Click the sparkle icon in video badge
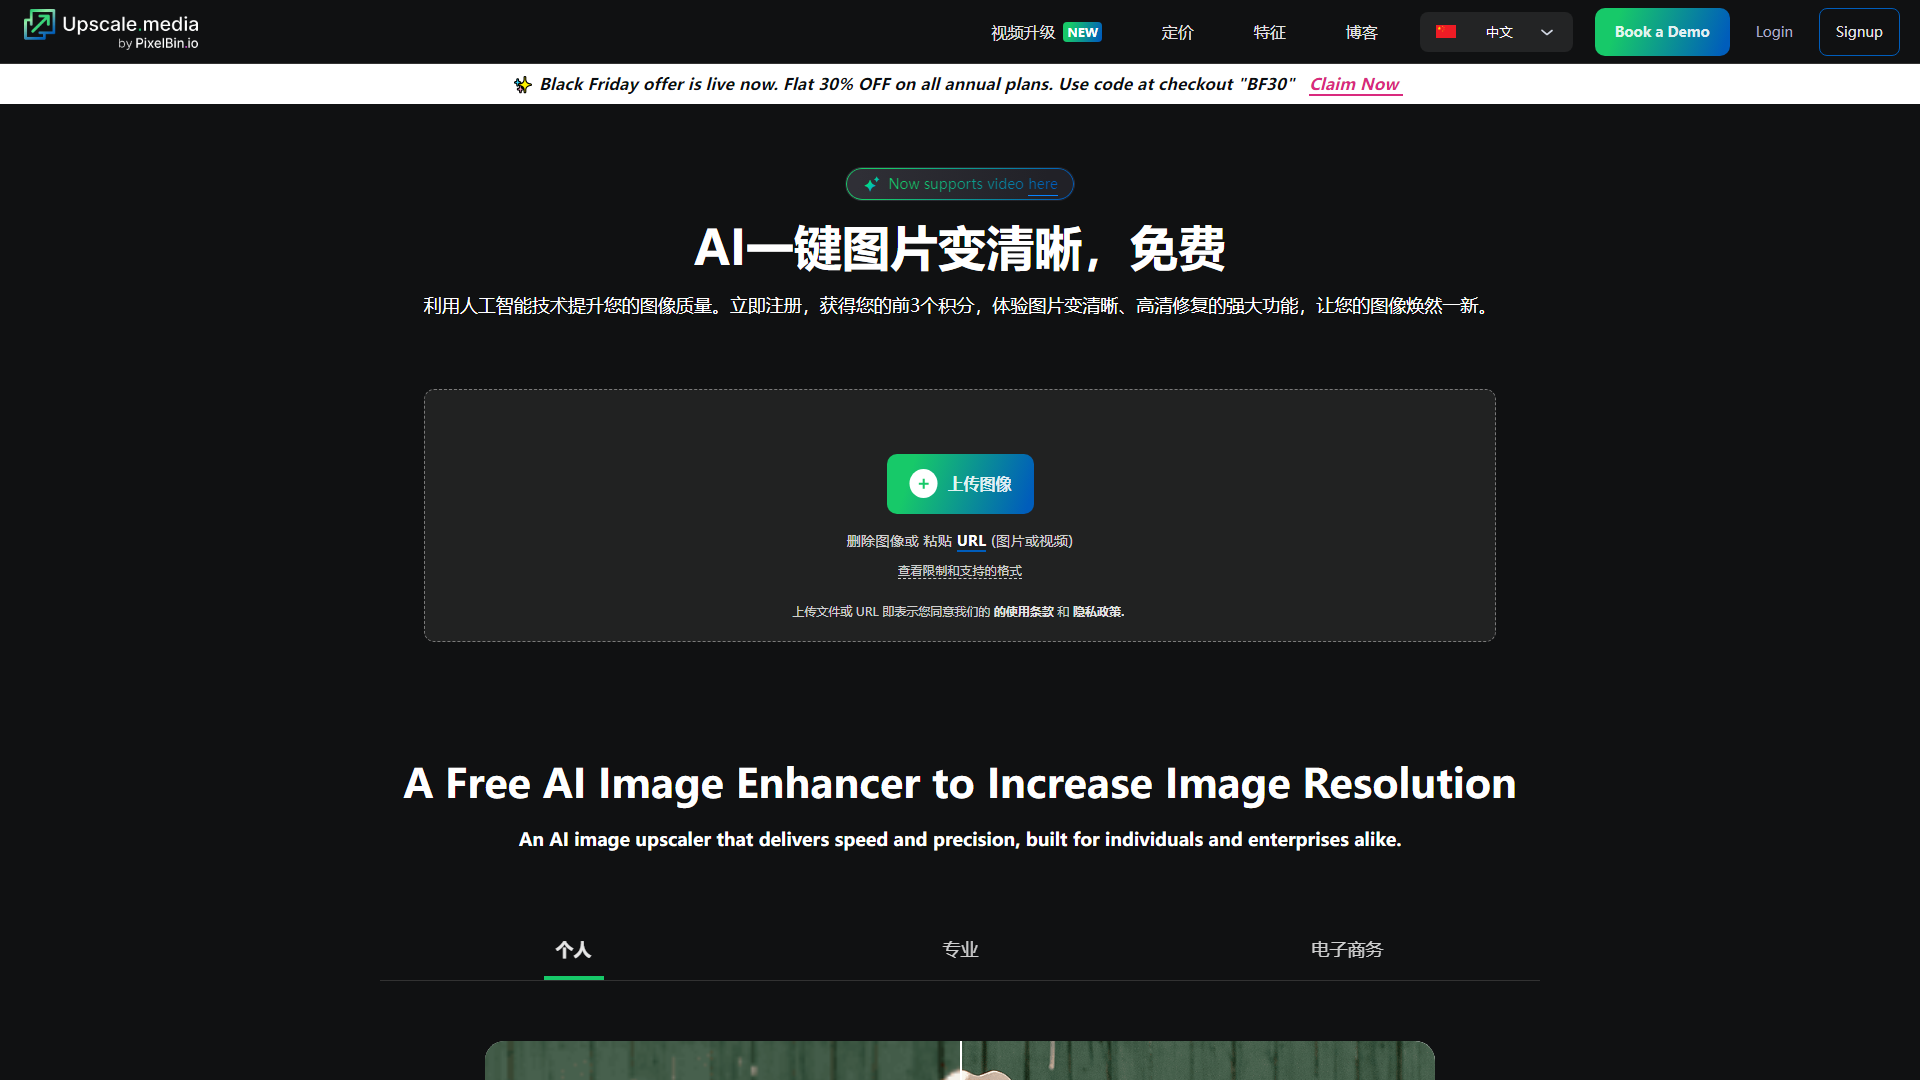Viewport: 1920px width, 1080px height. pyautogui.click(x=872, y=184)
